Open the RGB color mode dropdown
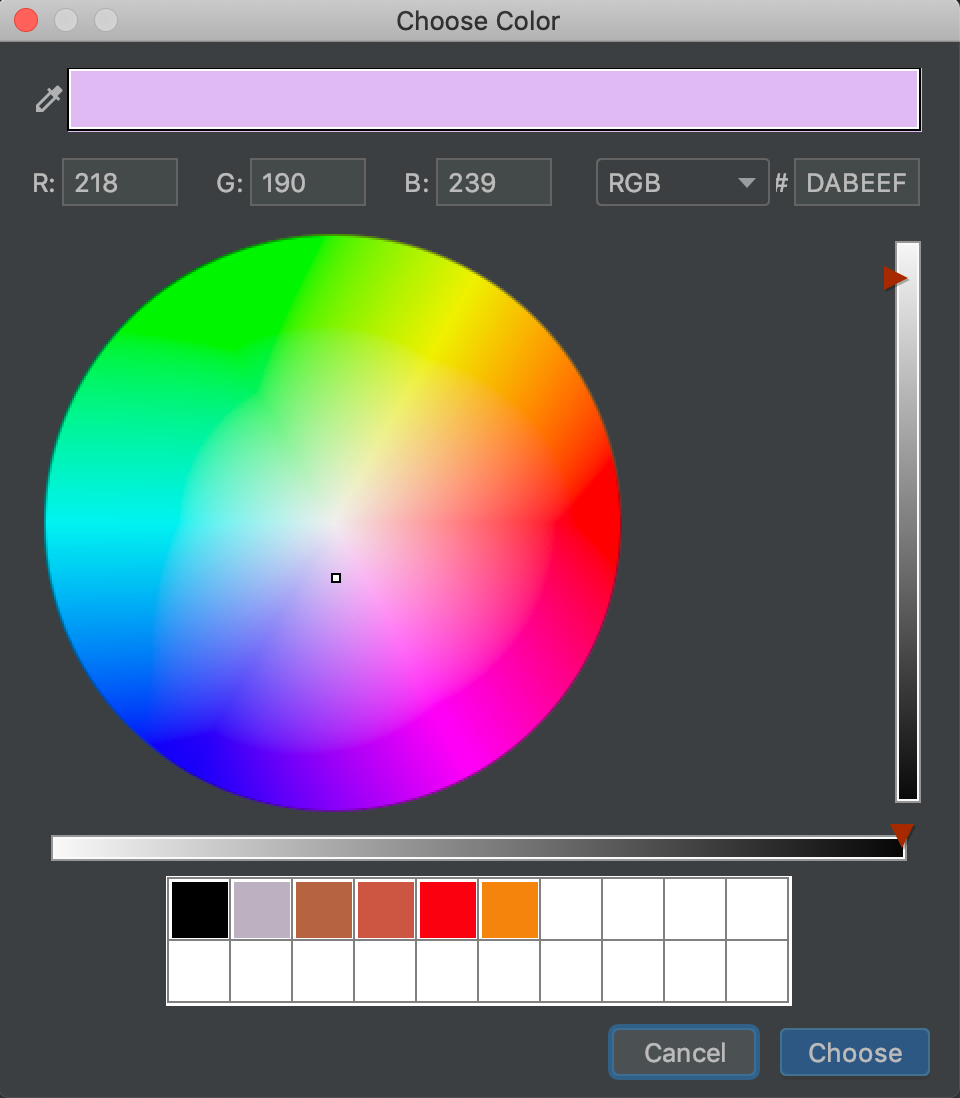 [681, 182]
